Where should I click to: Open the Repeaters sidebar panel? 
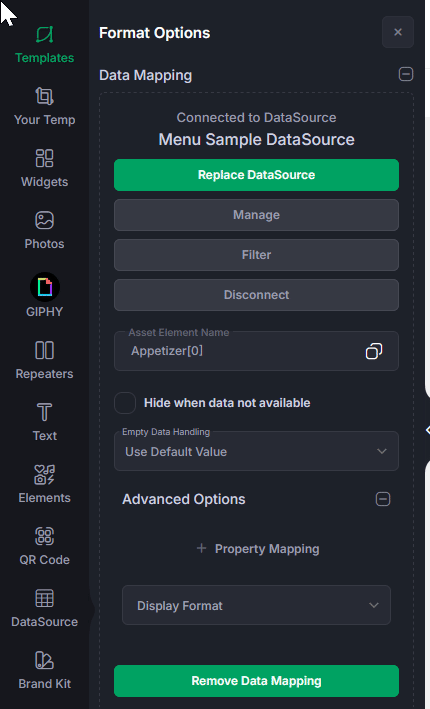coord(44,360)
